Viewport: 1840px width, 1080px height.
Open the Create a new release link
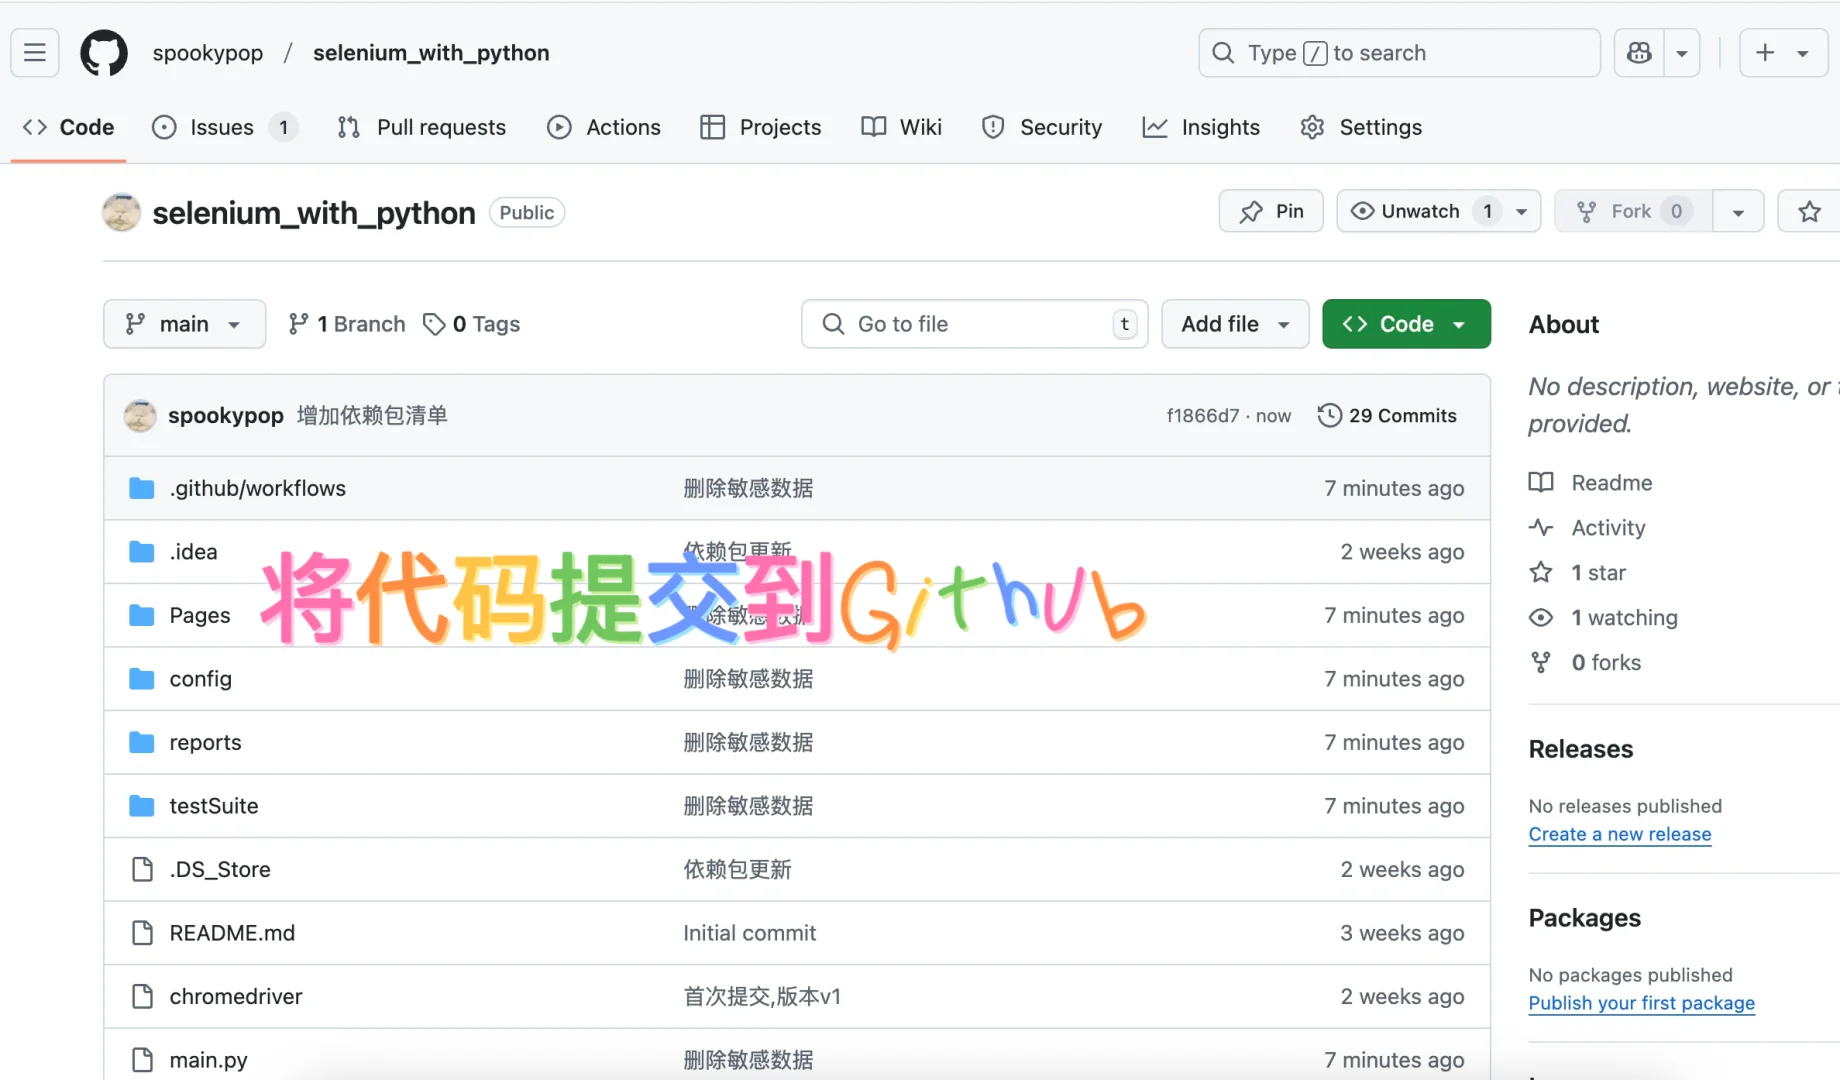pos(1620,834)
